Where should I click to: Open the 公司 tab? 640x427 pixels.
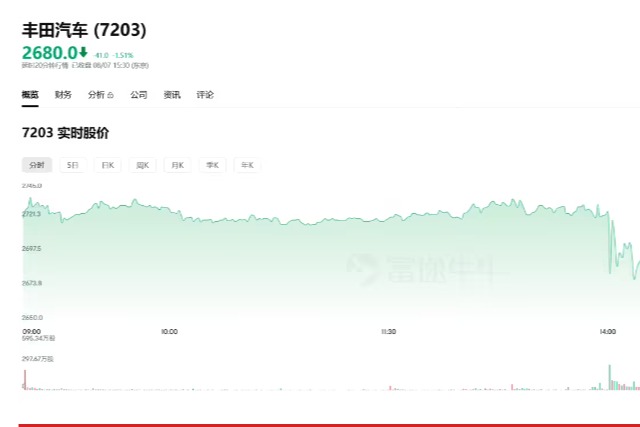point(139,95)
